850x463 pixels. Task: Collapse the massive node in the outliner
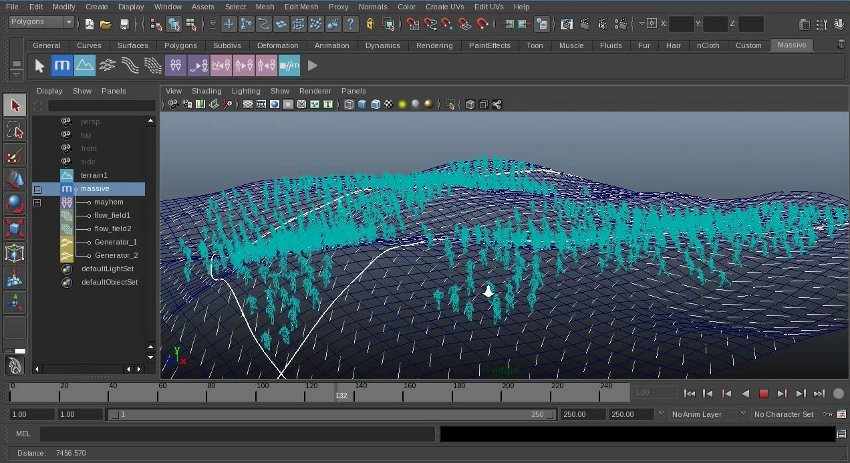38,189
